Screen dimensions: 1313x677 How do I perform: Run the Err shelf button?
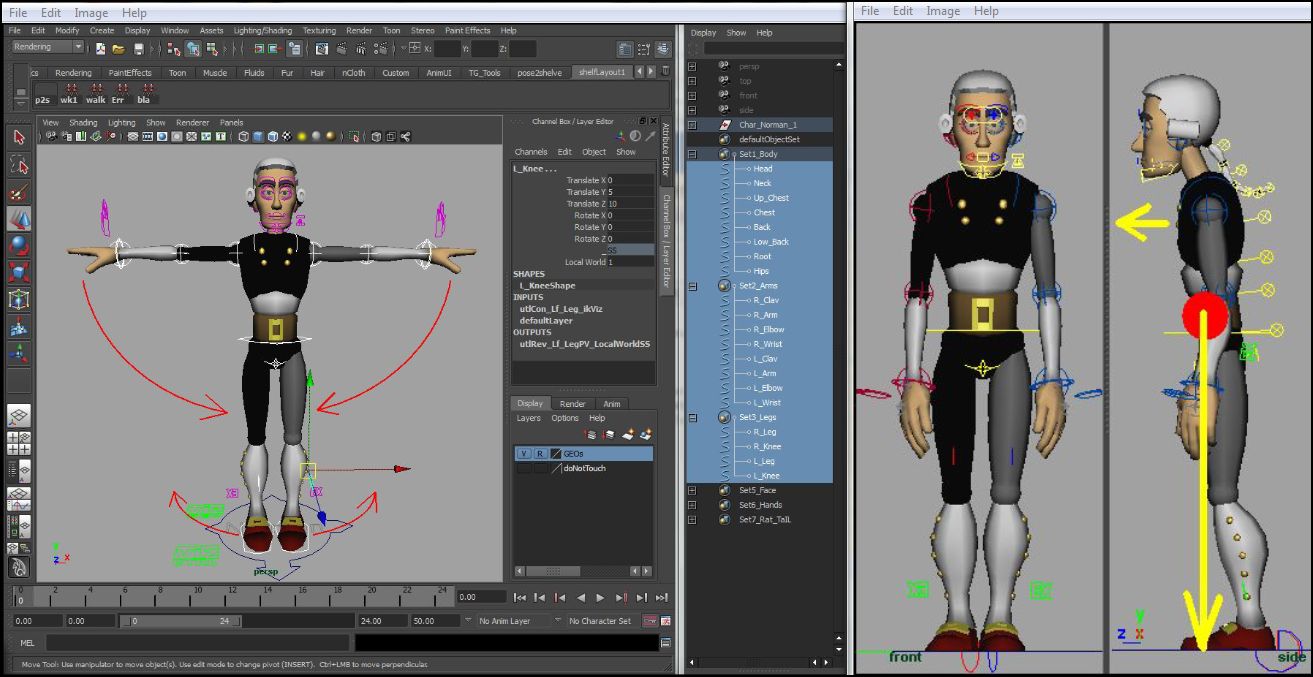[x=118, y=96]
